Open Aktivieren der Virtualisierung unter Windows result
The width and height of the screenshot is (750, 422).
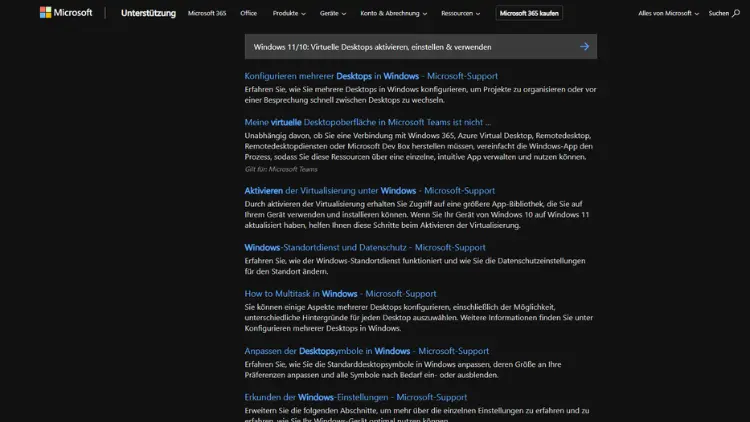(369, 190)
